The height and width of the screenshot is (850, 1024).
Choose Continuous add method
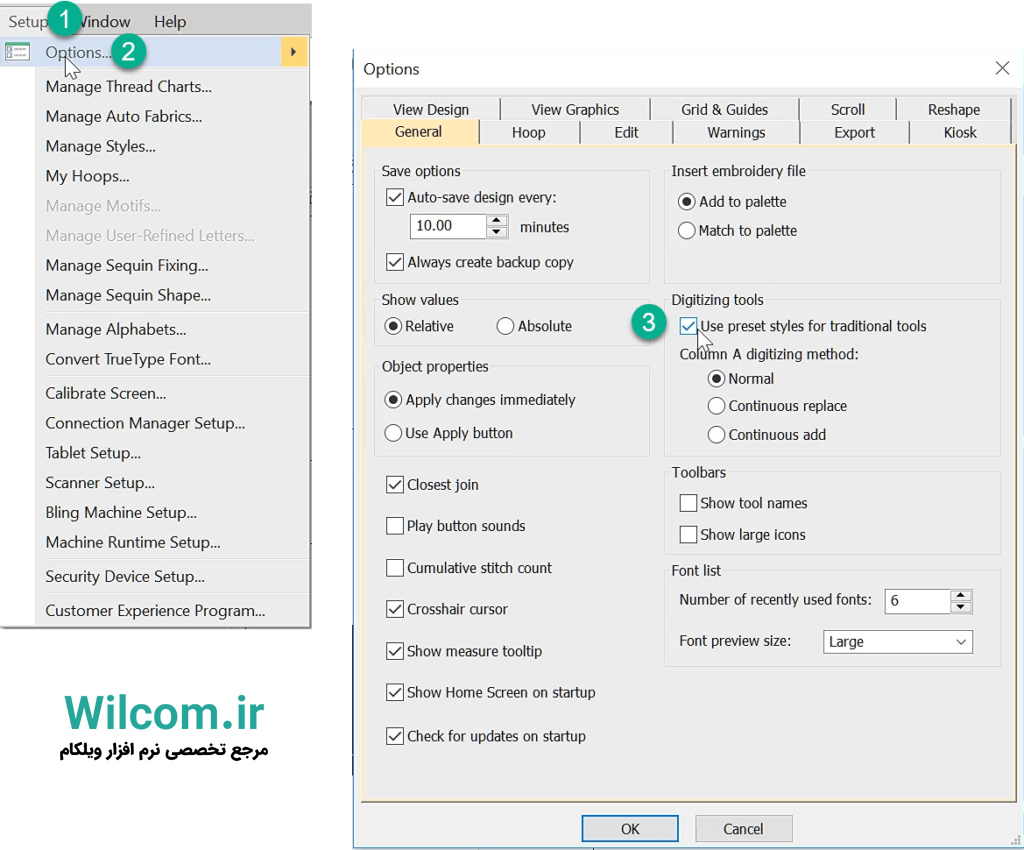tap(716, 435)
